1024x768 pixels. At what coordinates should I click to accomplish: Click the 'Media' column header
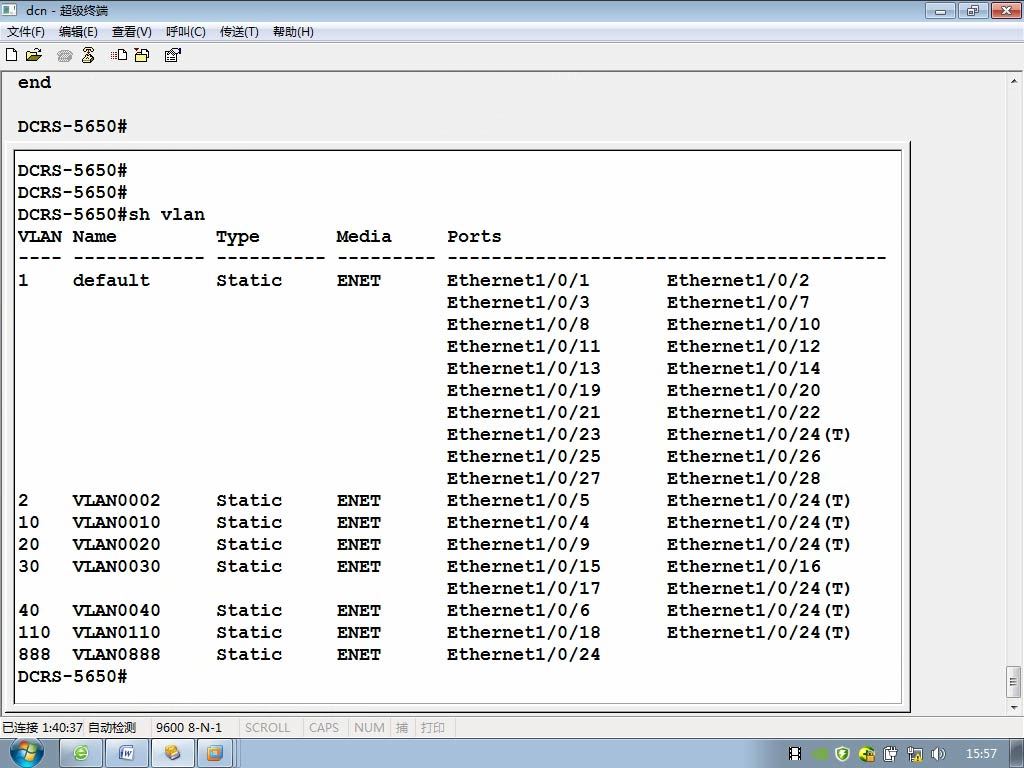pyautogui.click(x=364, y=236)
